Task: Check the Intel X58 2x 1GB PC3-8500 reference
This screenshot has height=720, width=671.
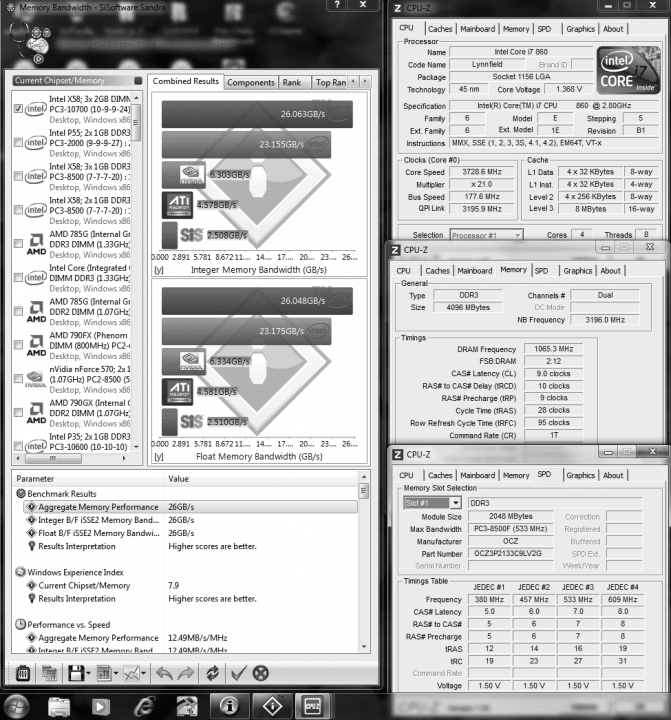Action: (x=18, y=210)
